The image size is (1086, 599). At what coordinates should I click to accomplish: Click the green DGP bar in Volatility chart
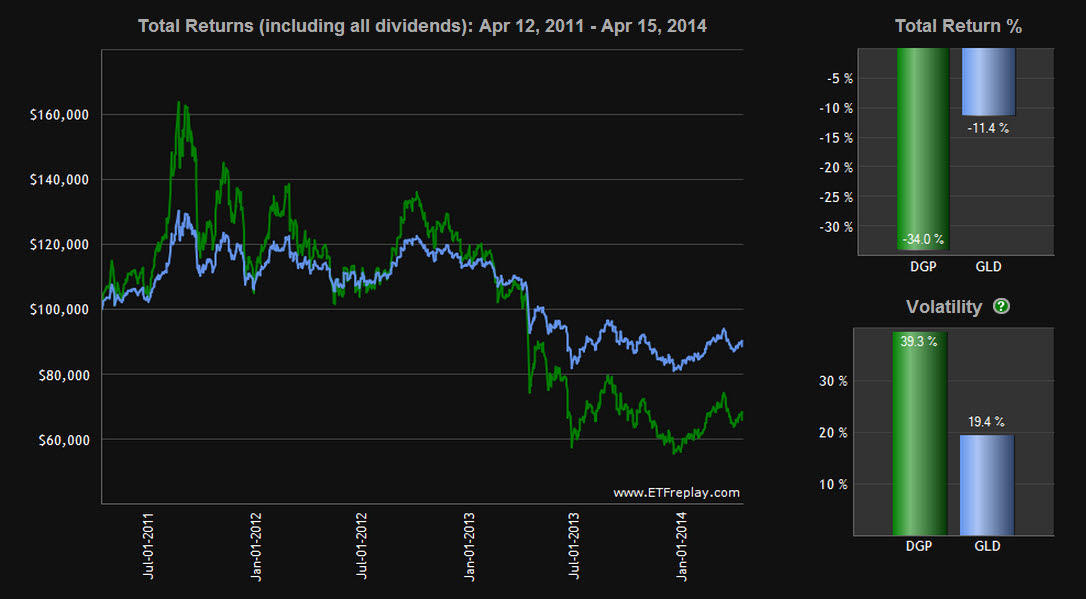(x=919, y=440)
